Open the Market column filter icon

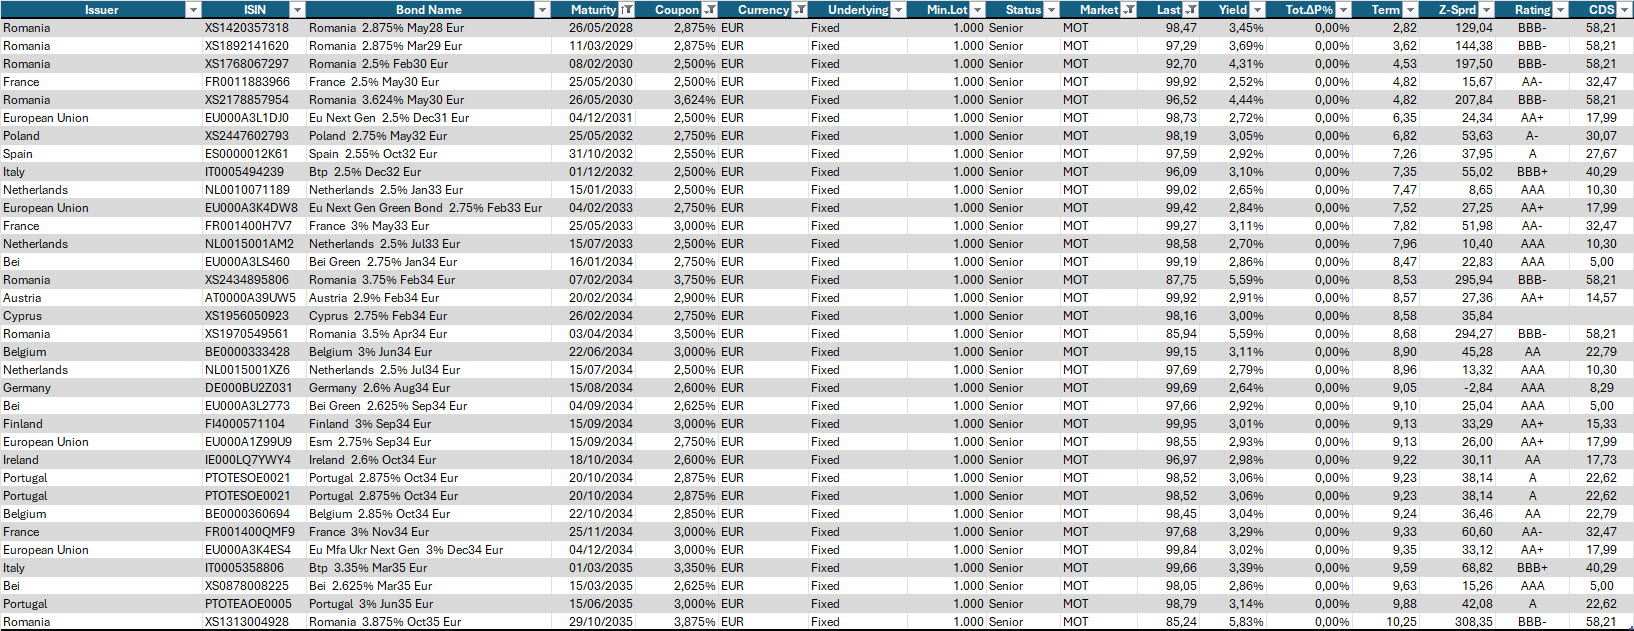pos(1129,10)
